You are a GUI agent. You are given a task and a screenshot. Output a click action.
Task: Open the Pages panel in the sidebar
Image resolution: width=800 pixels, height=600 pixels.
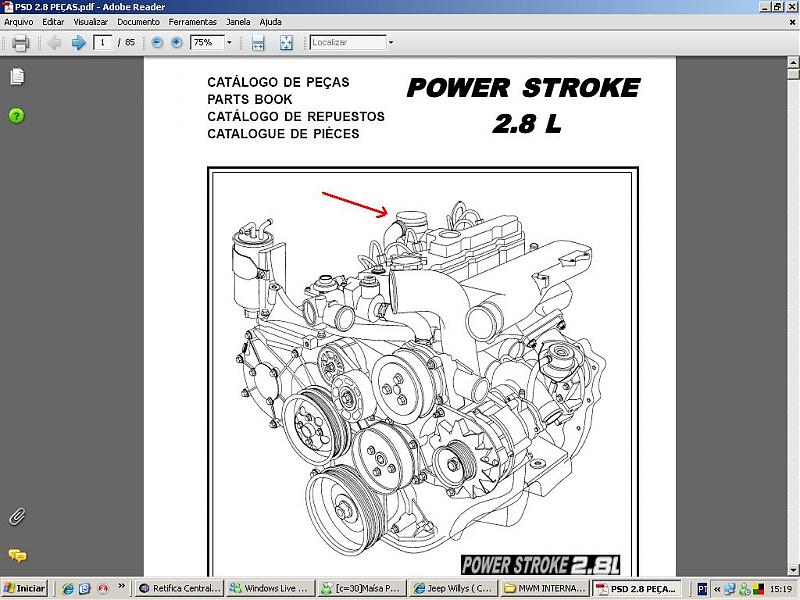[x=17, y=77]
